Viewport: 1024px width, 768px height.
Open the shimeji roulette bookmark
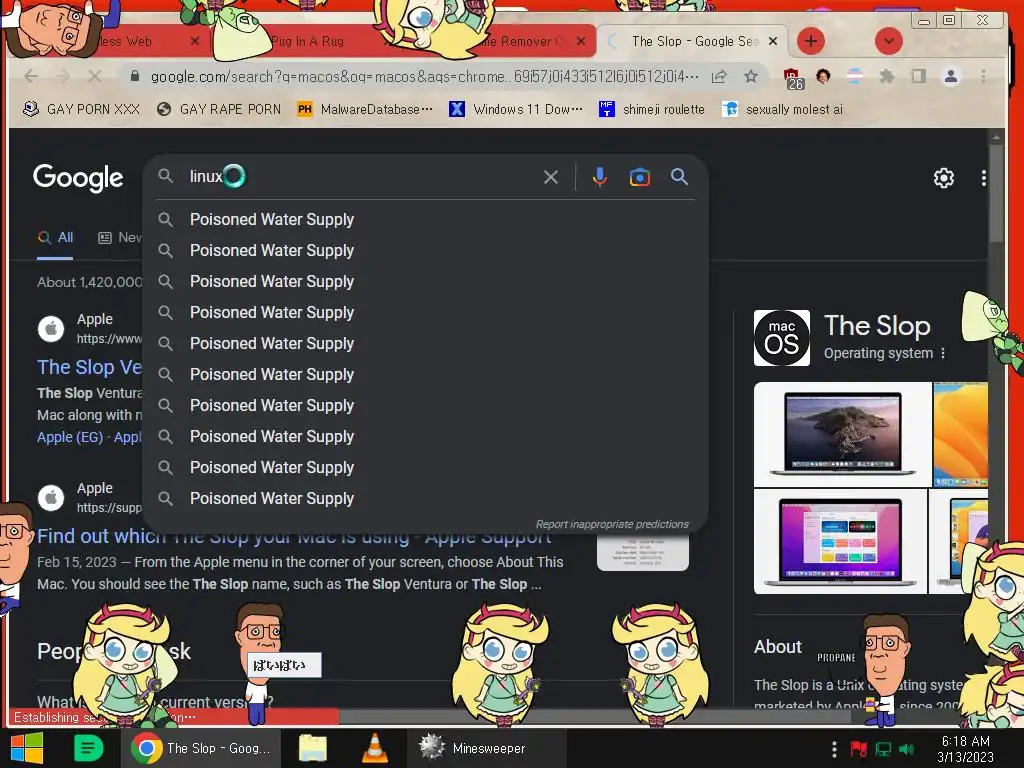[x=652, y=109]
